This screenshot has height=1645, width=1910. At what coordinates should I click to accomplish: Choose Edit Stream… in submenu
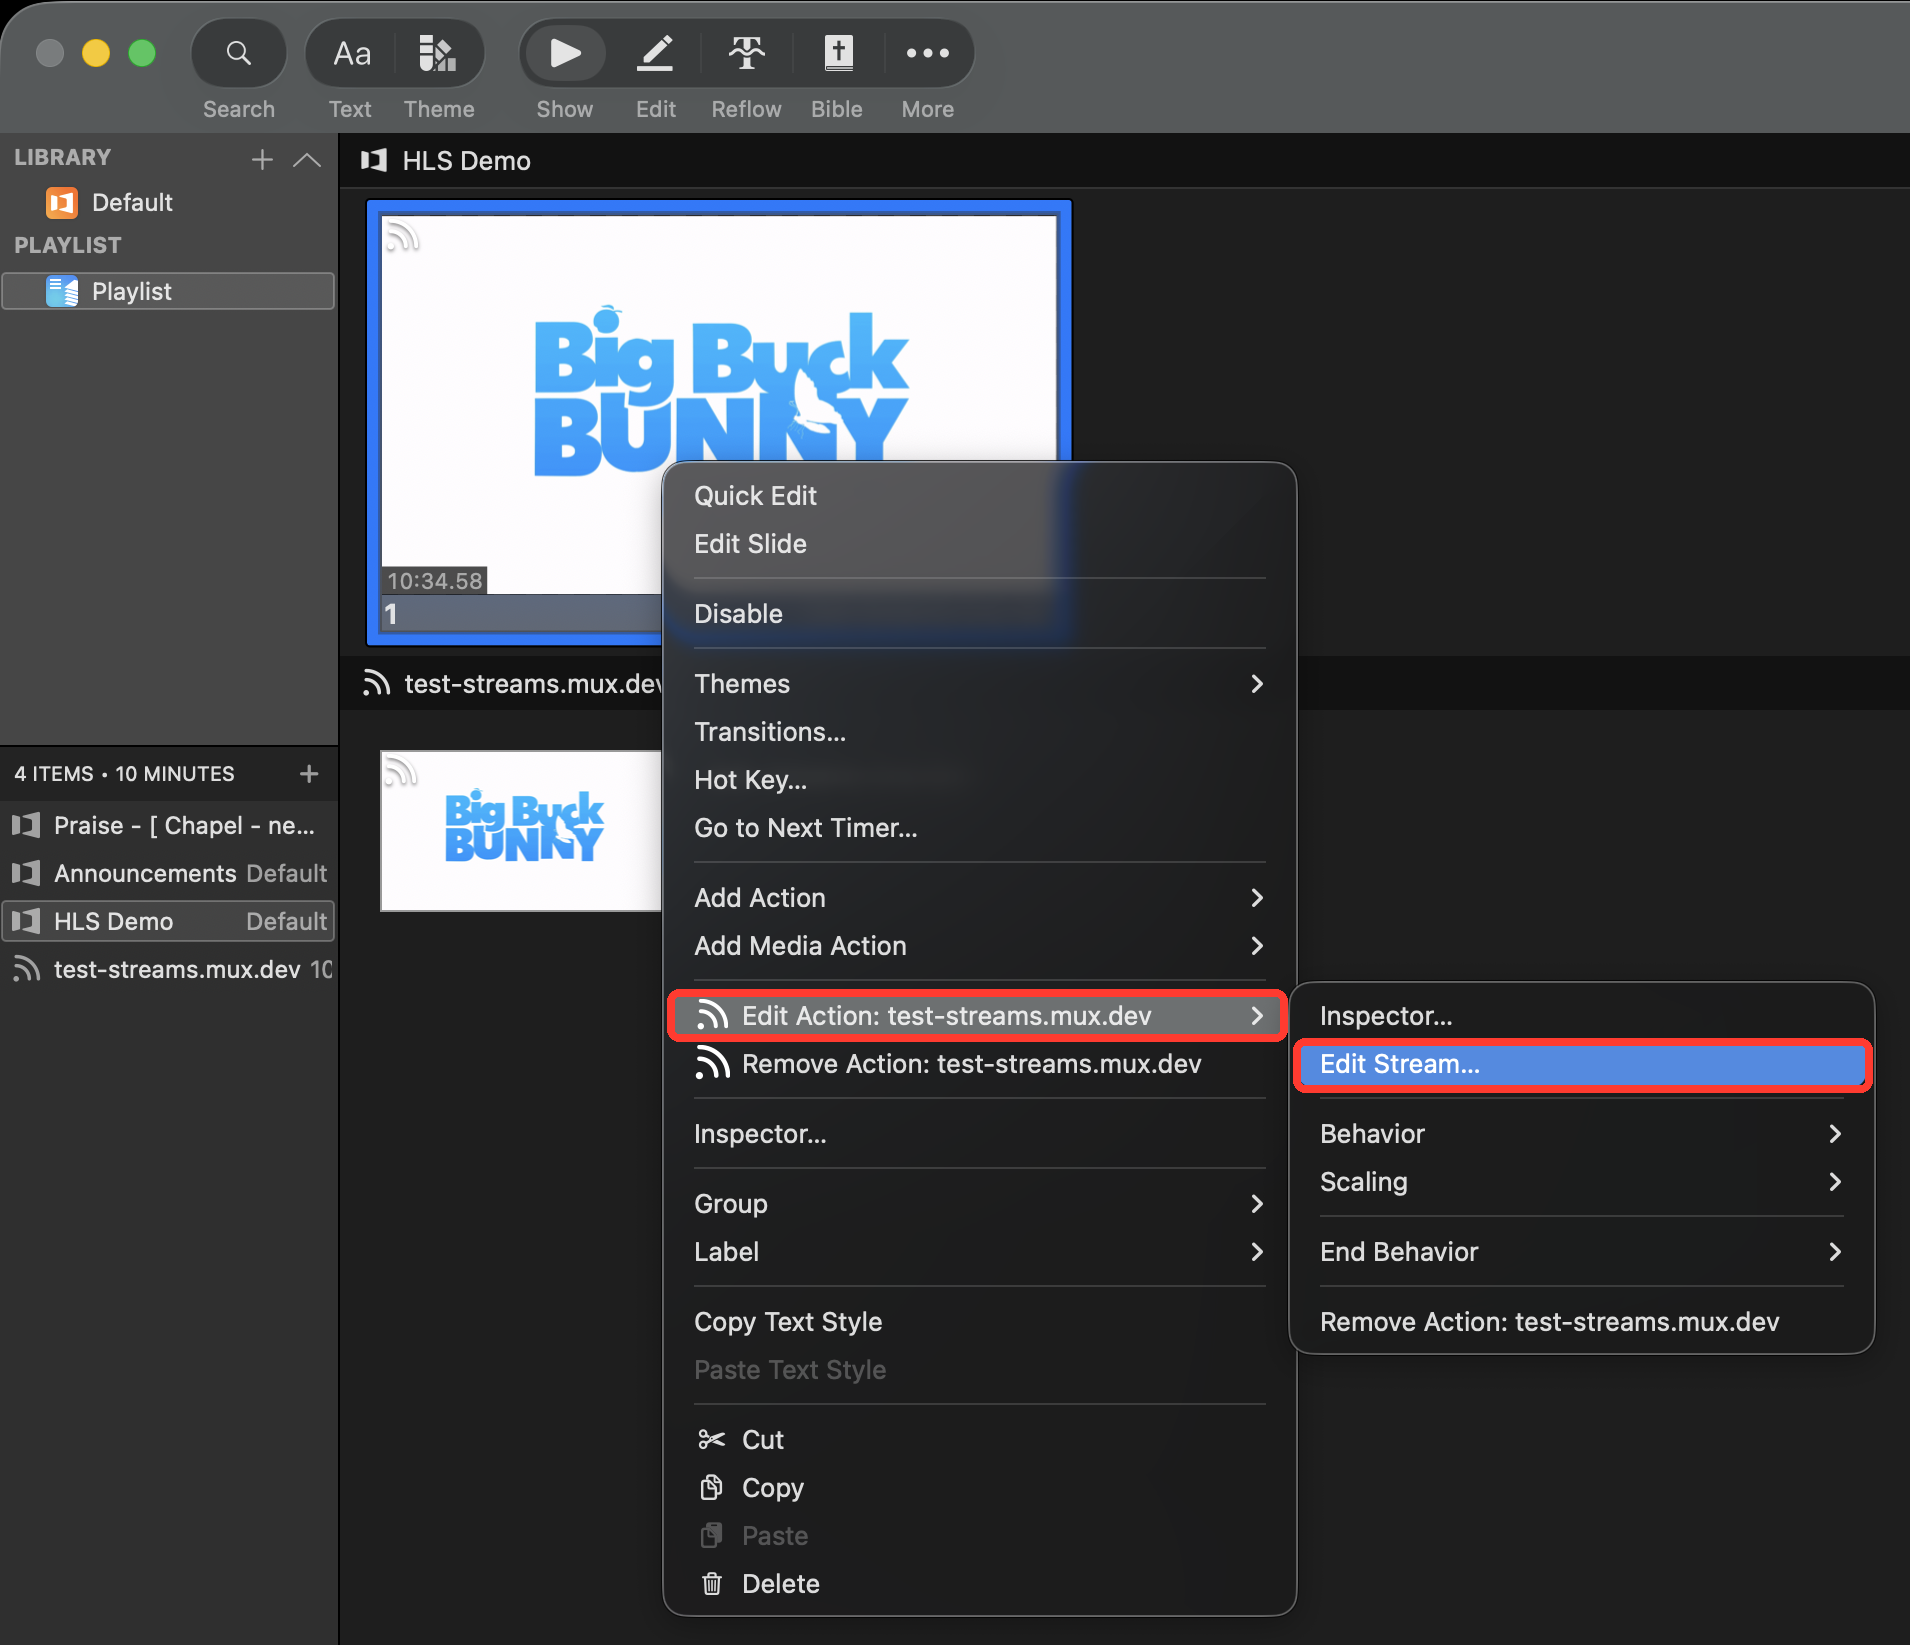tap(1581, 1064)
